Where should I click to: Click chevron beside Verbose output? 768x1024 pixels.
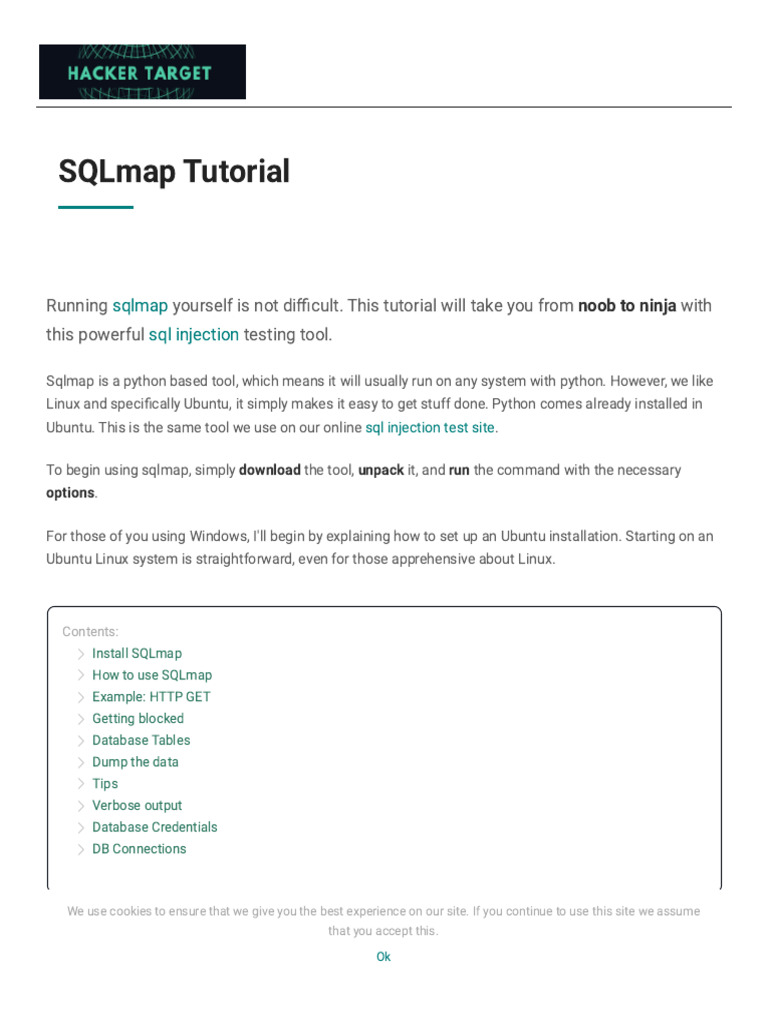[x=81, y=805]
